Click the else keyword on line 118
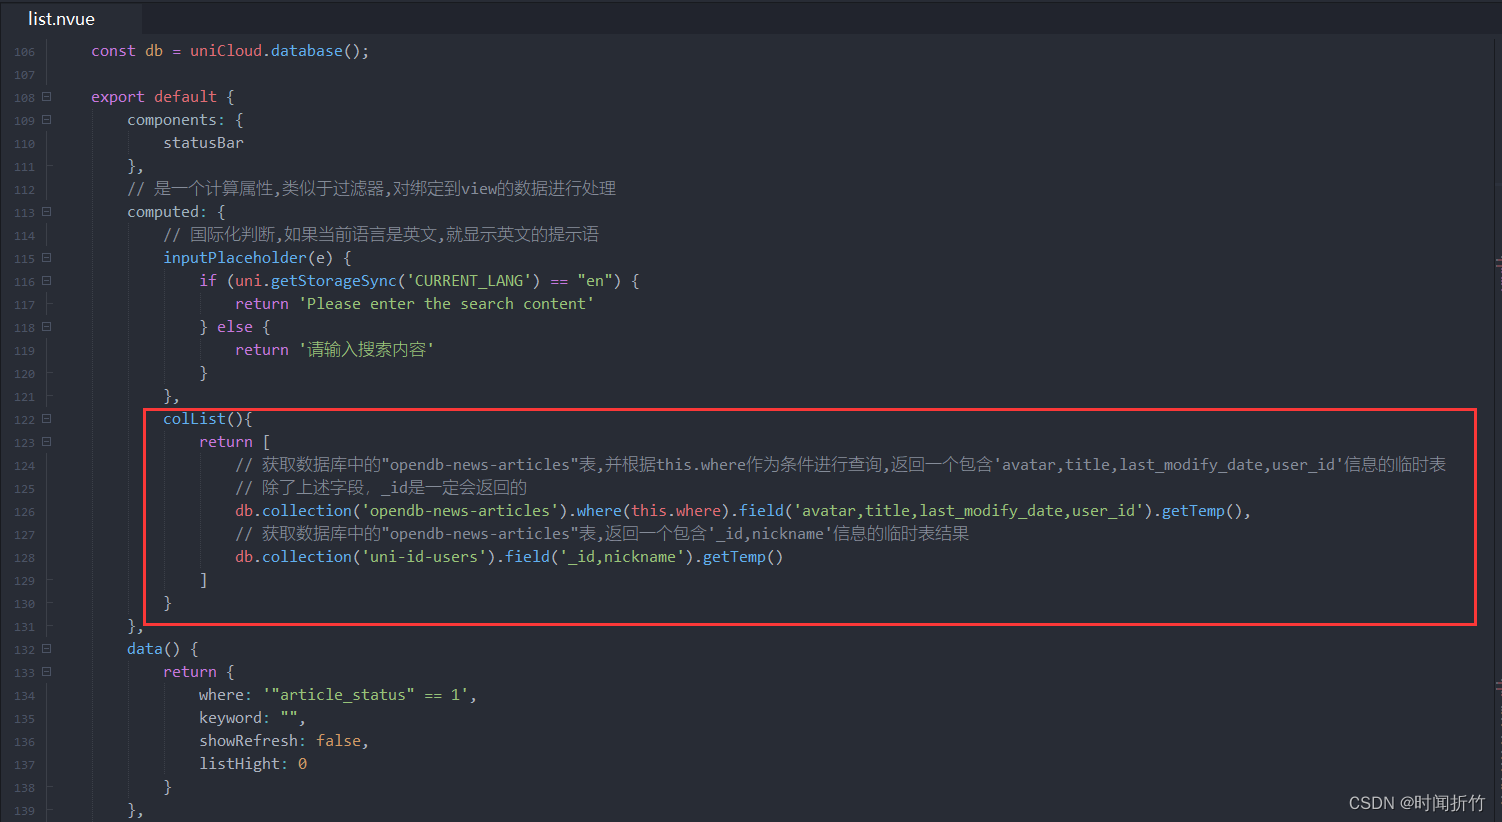The image size is (1502, 822). [x=235, y=327]
